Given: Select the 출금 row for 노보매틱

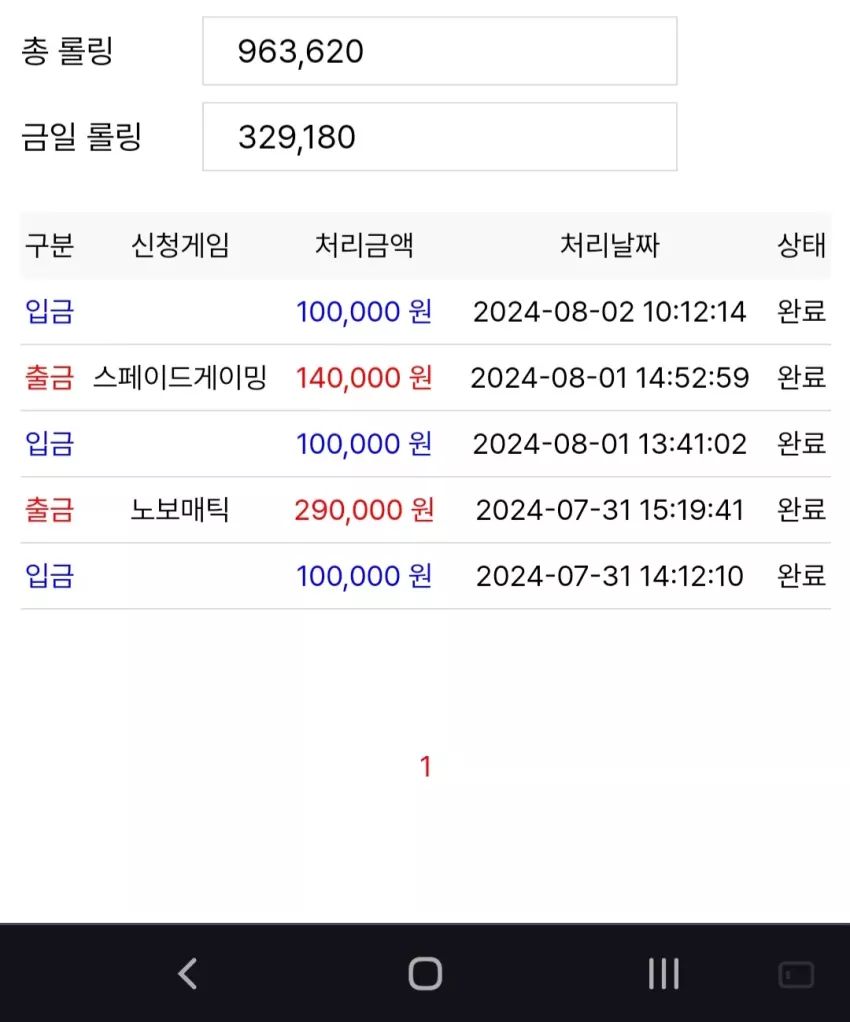Looking at the screenshot, I should click(425, 510).
